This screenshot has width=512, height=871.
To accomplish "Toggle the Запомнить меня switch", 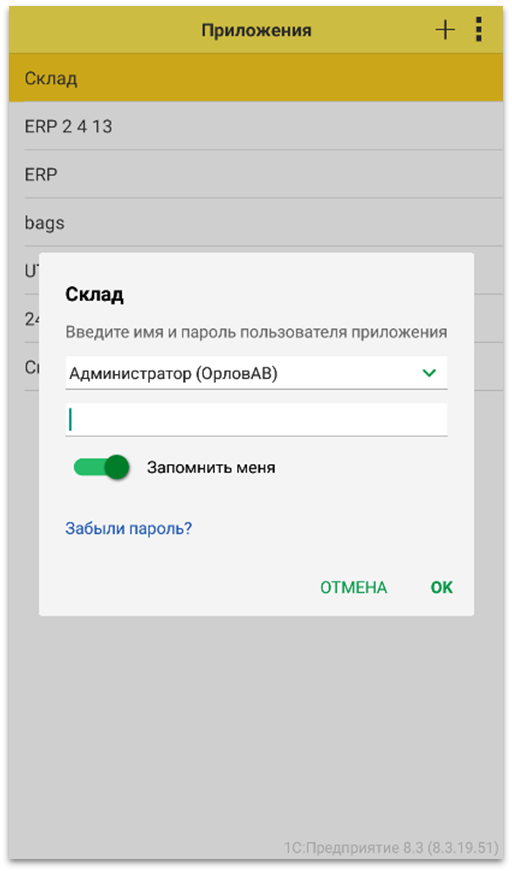I will pos(102,467).
